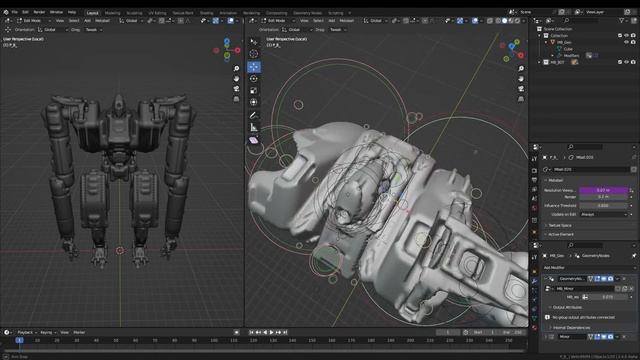Toggle Collection exclude checkbox in outliner
The width and height of the screenshot is (640, 360).
click(x=620, y=36)
